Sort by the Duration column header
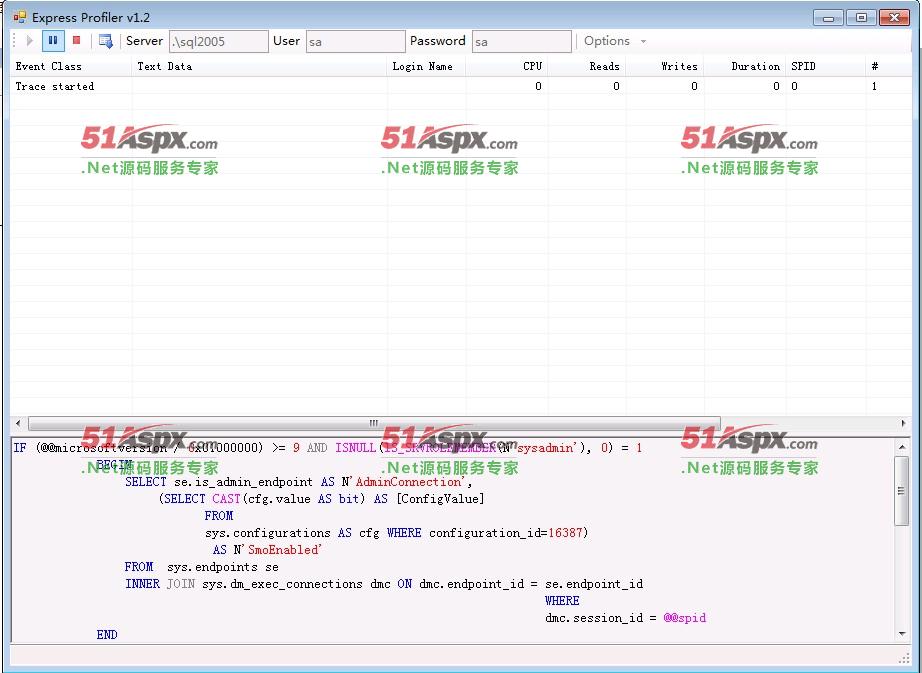 (x=745, y=66)
